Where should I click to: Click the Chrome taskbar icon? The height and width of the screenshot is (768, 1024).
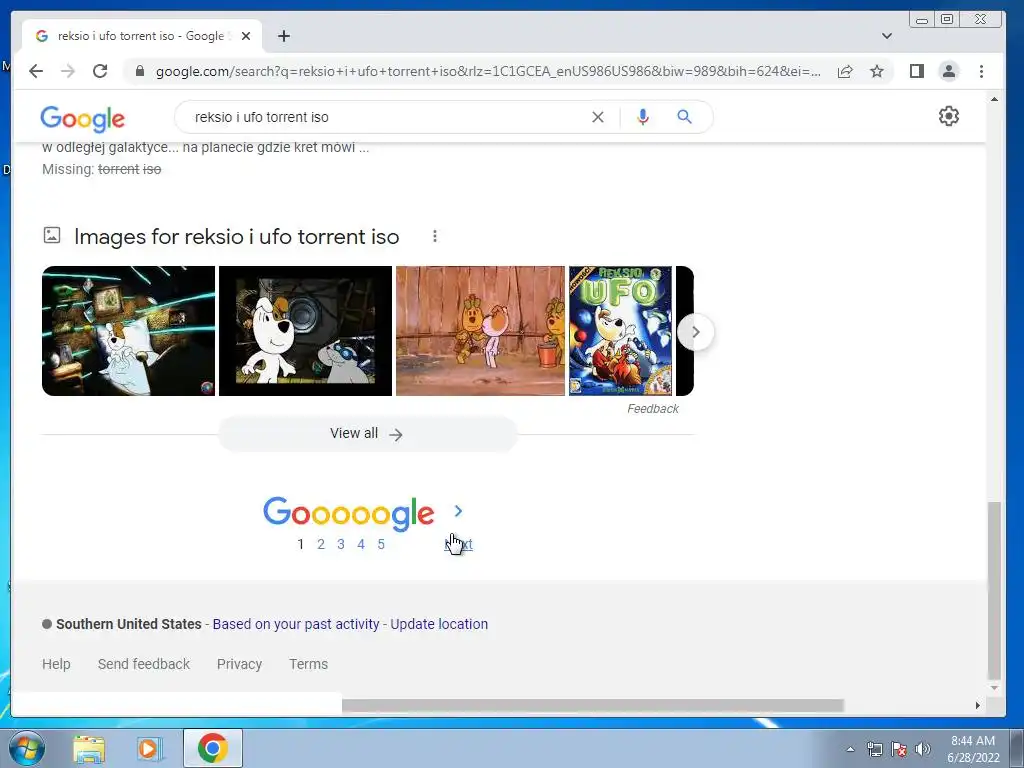213,748
